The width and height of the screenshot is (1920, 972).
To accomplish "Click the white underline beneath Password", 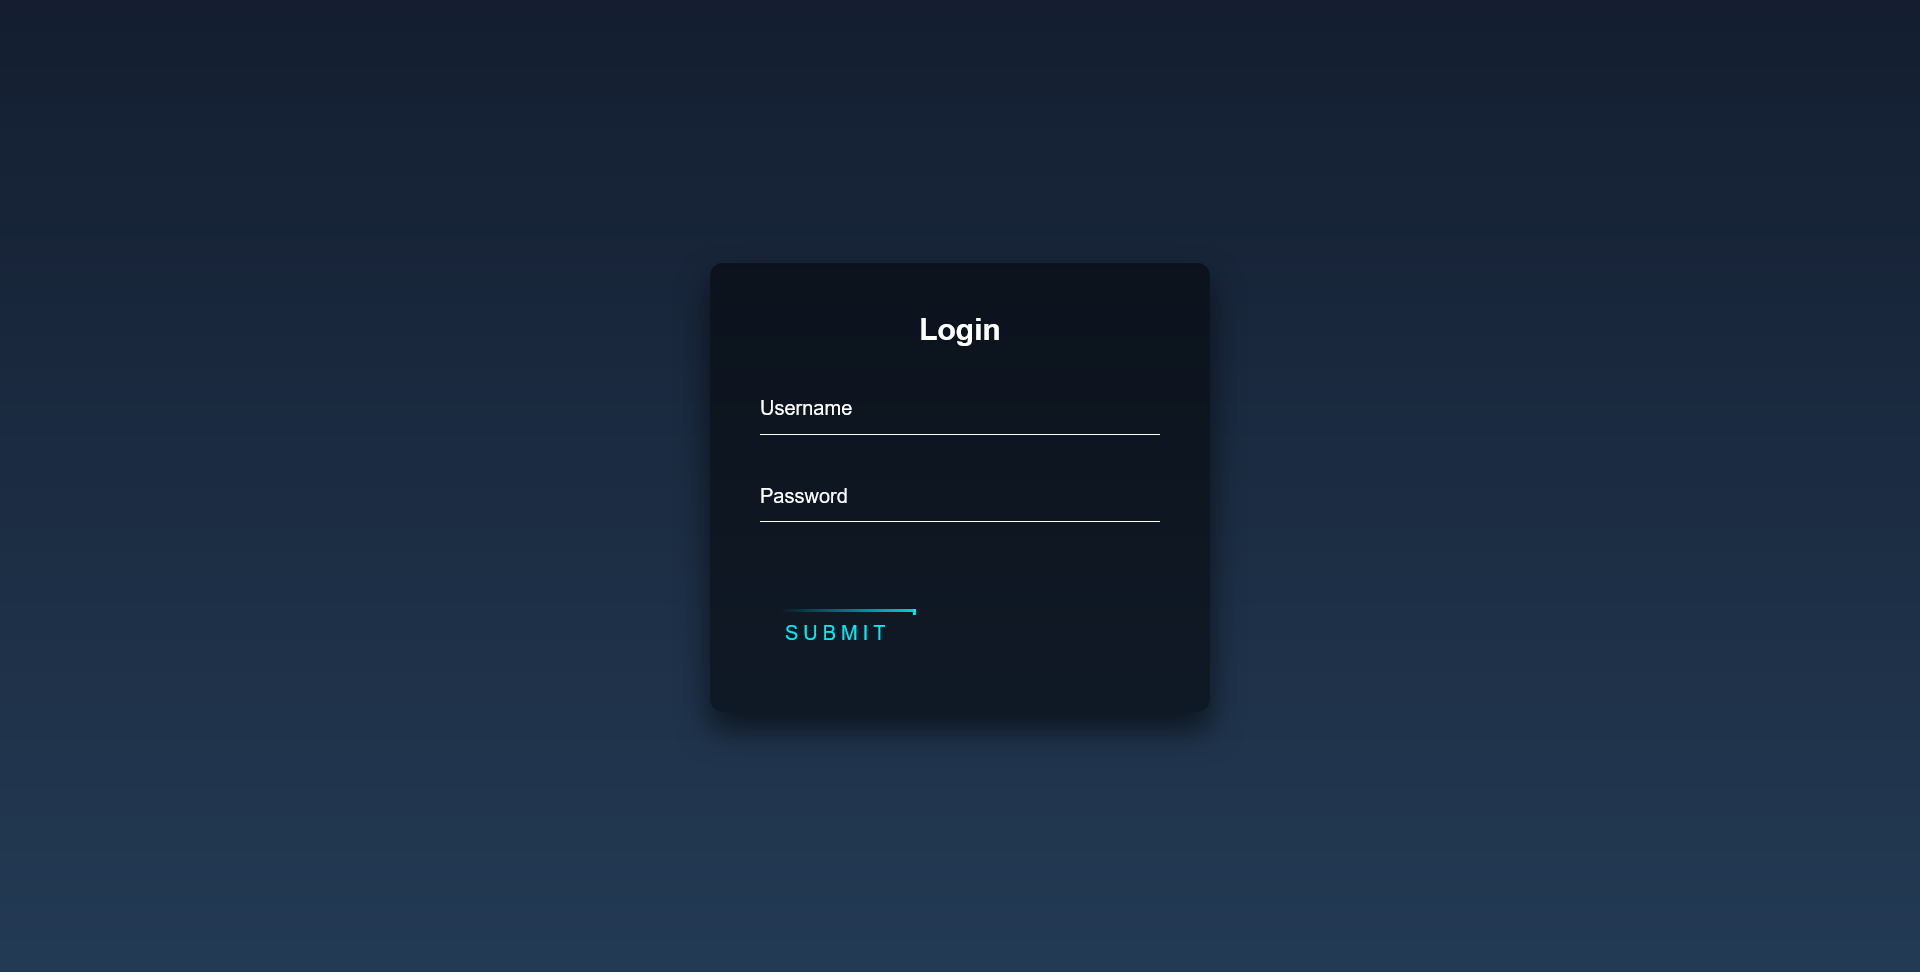I will (960, 521).
